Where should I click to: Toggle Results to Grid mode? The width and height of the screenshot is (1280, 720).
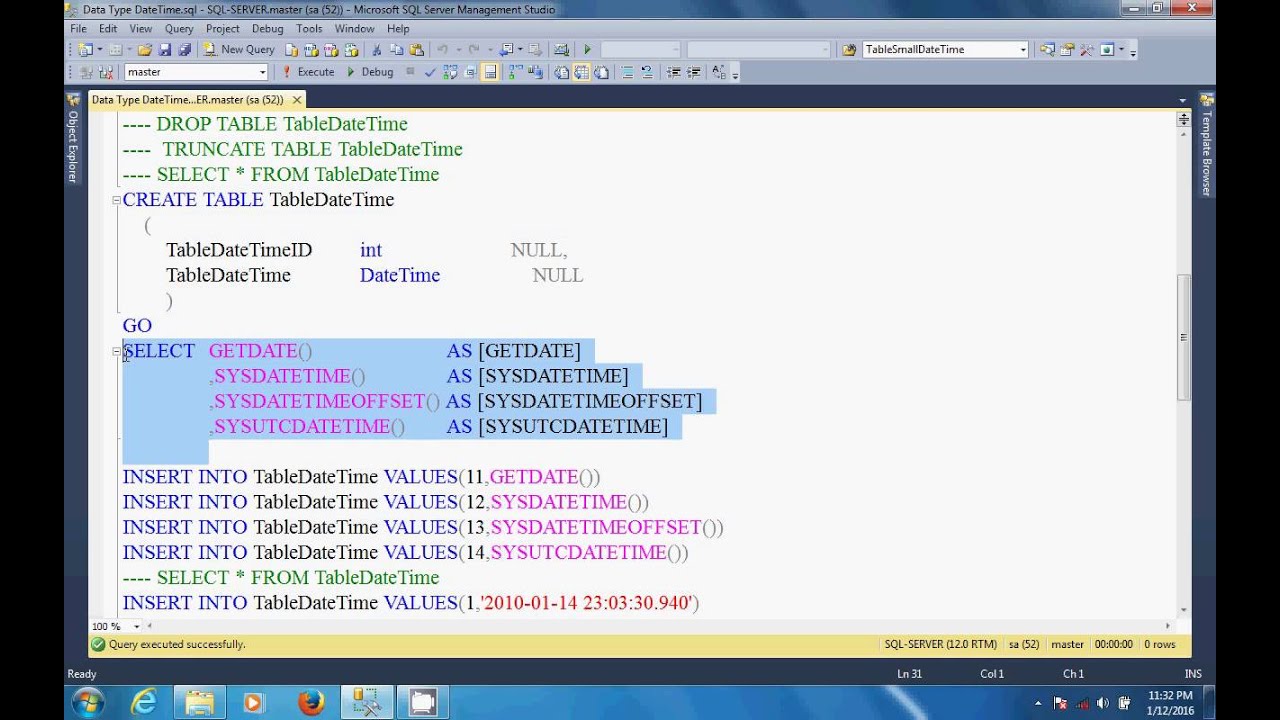(x=582, y=72)
